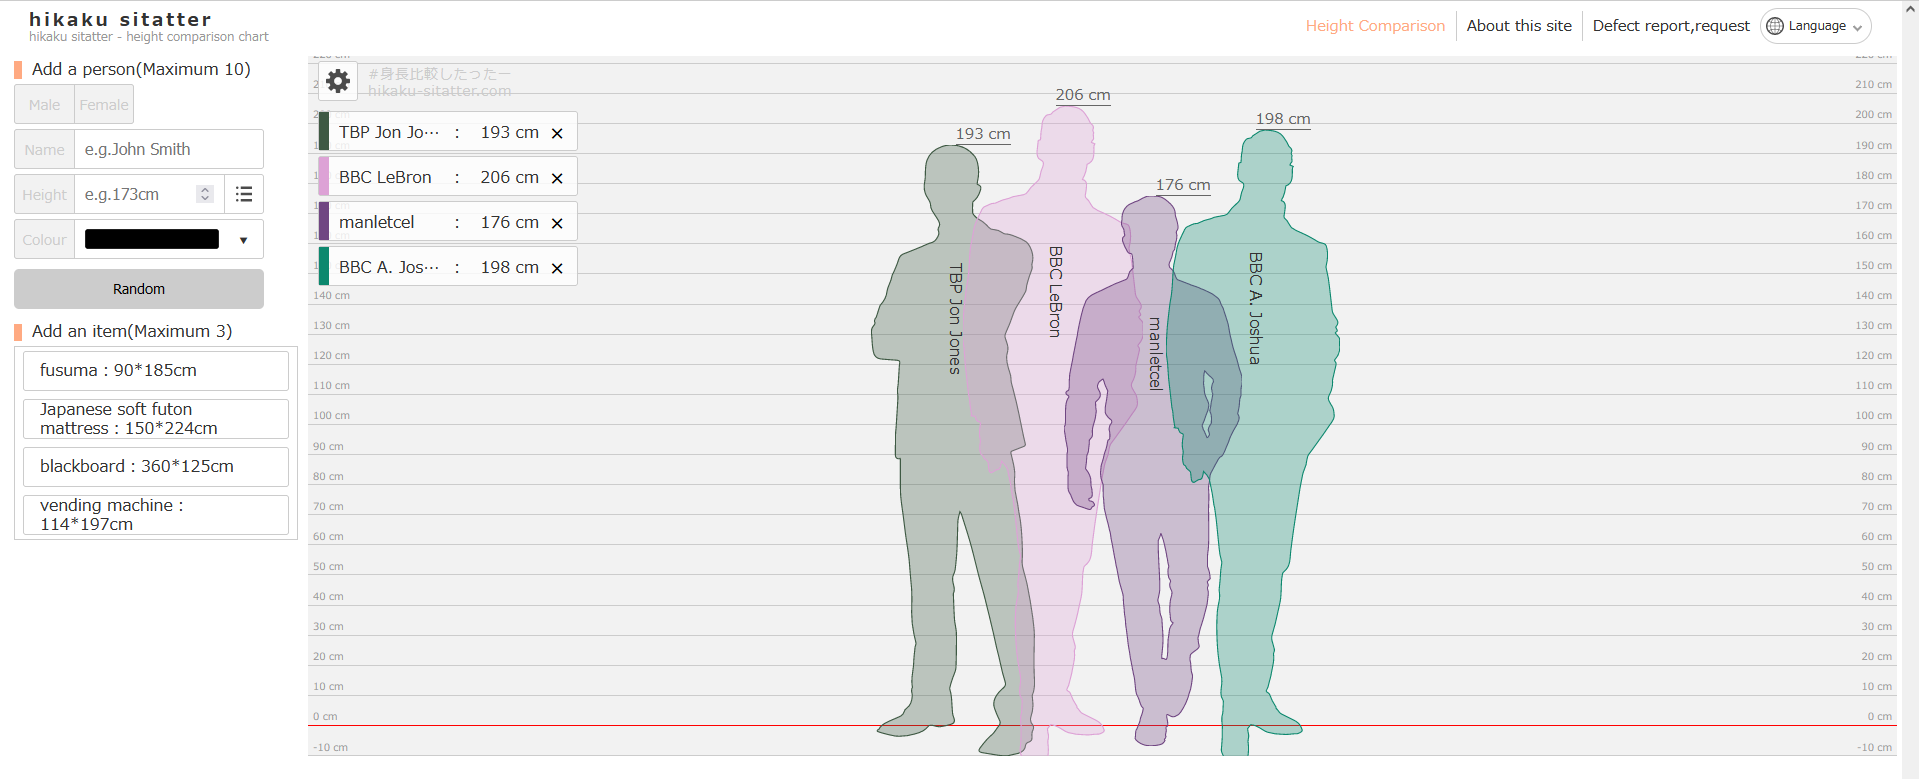Add the blackboard 360*125cm item
Image resolution: width=1919 pixels, height=779 pixels.
[156, 467]
